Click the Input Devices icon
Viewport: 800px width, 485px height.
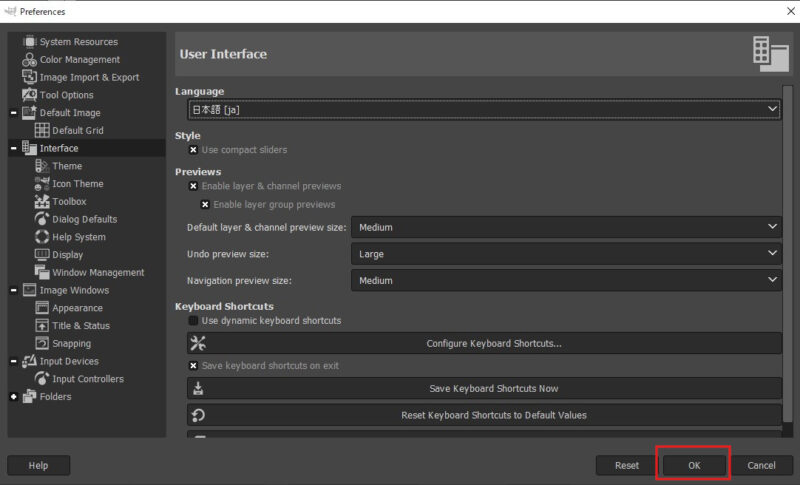[30, 361]
